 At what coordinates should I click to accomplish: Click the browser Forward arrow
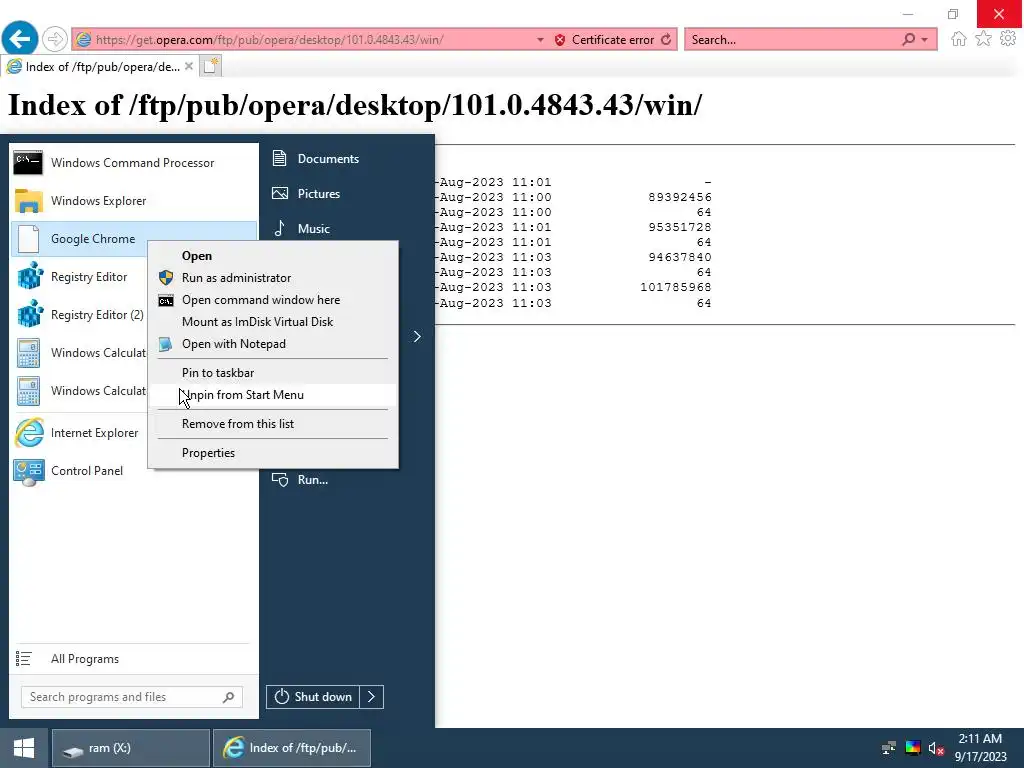55,39
